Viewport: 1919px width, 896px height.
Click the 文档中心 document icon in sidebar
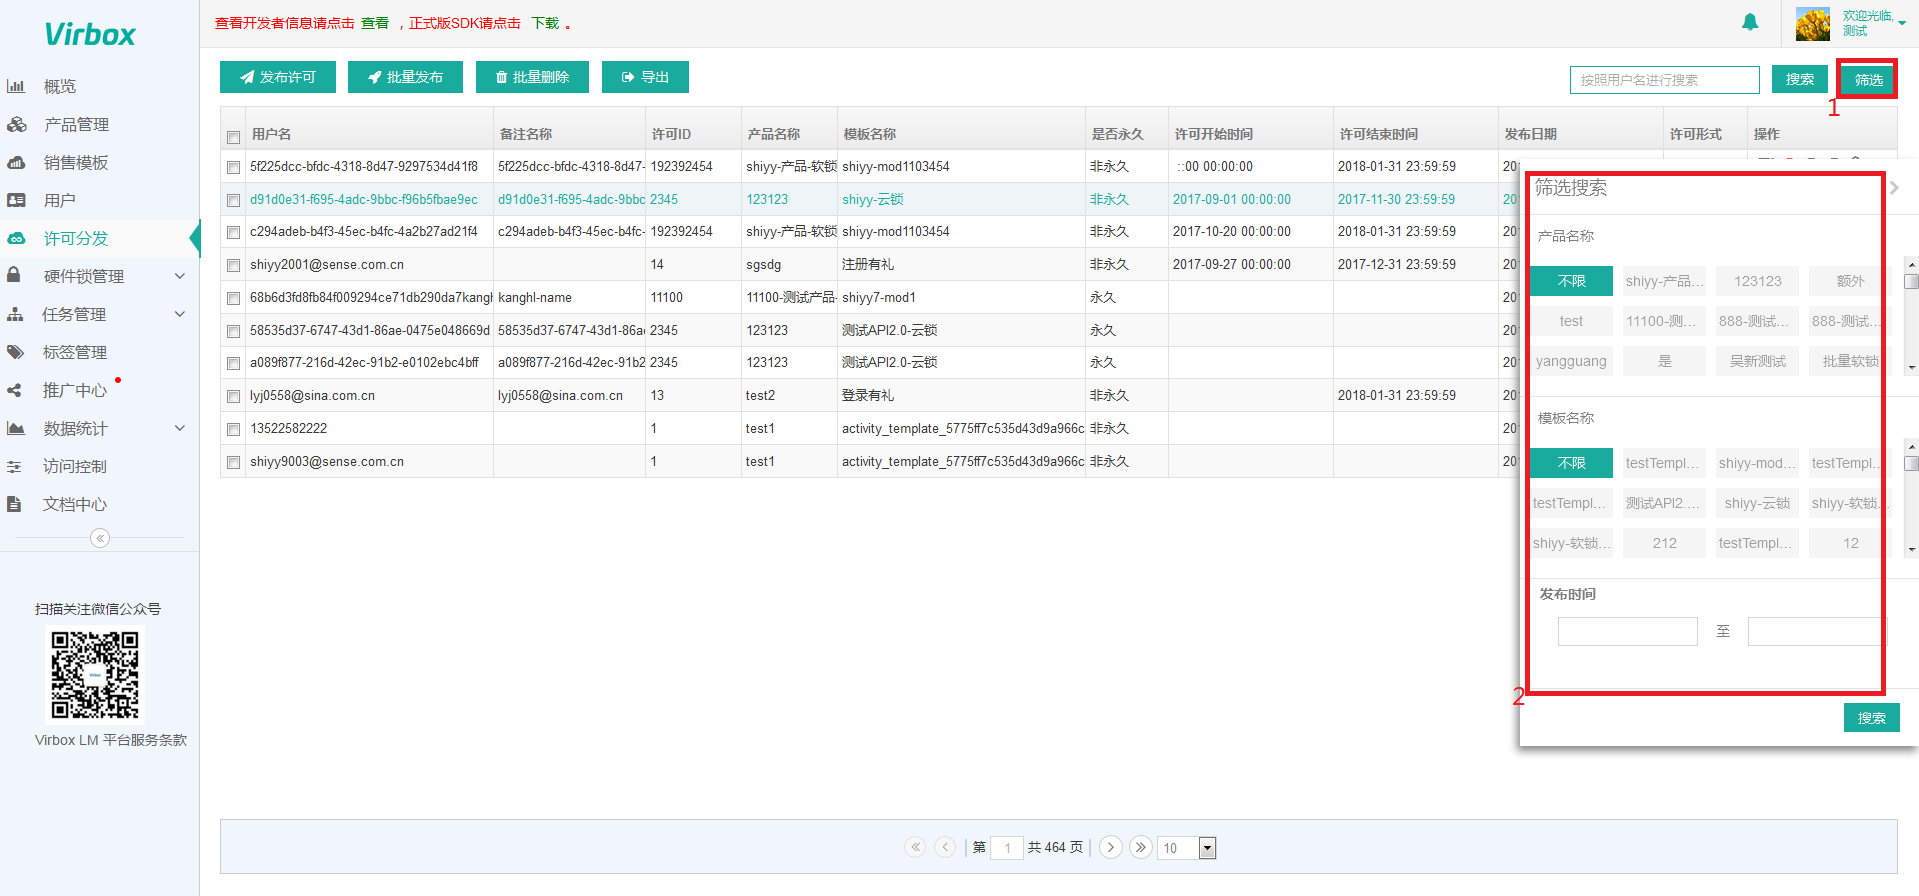[x=14, y=504]
